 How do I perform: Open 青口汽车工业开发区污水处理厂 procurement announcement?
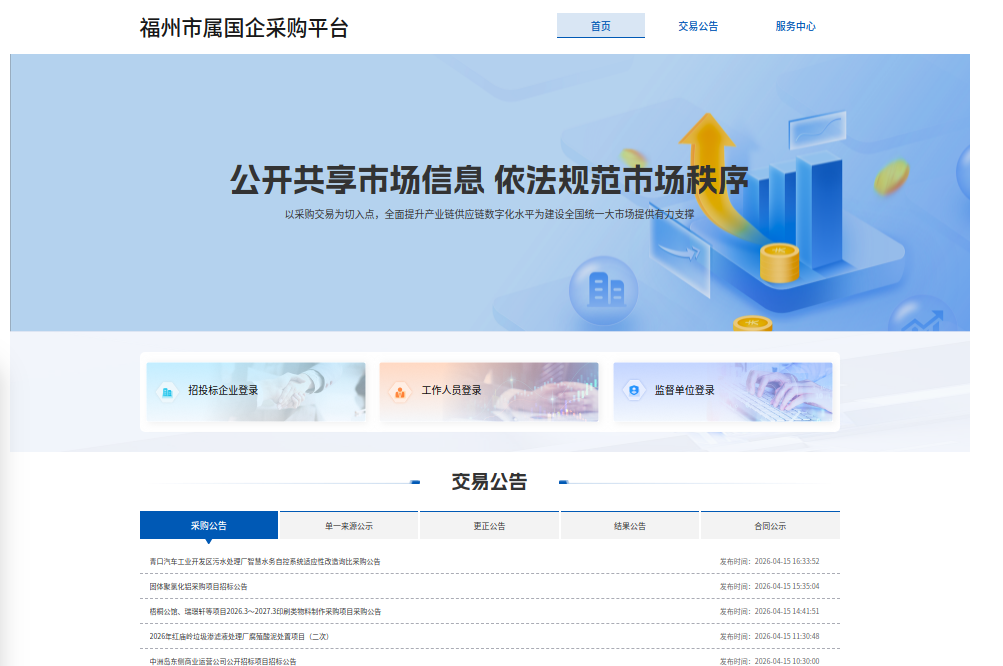click(x=265, y=561)
